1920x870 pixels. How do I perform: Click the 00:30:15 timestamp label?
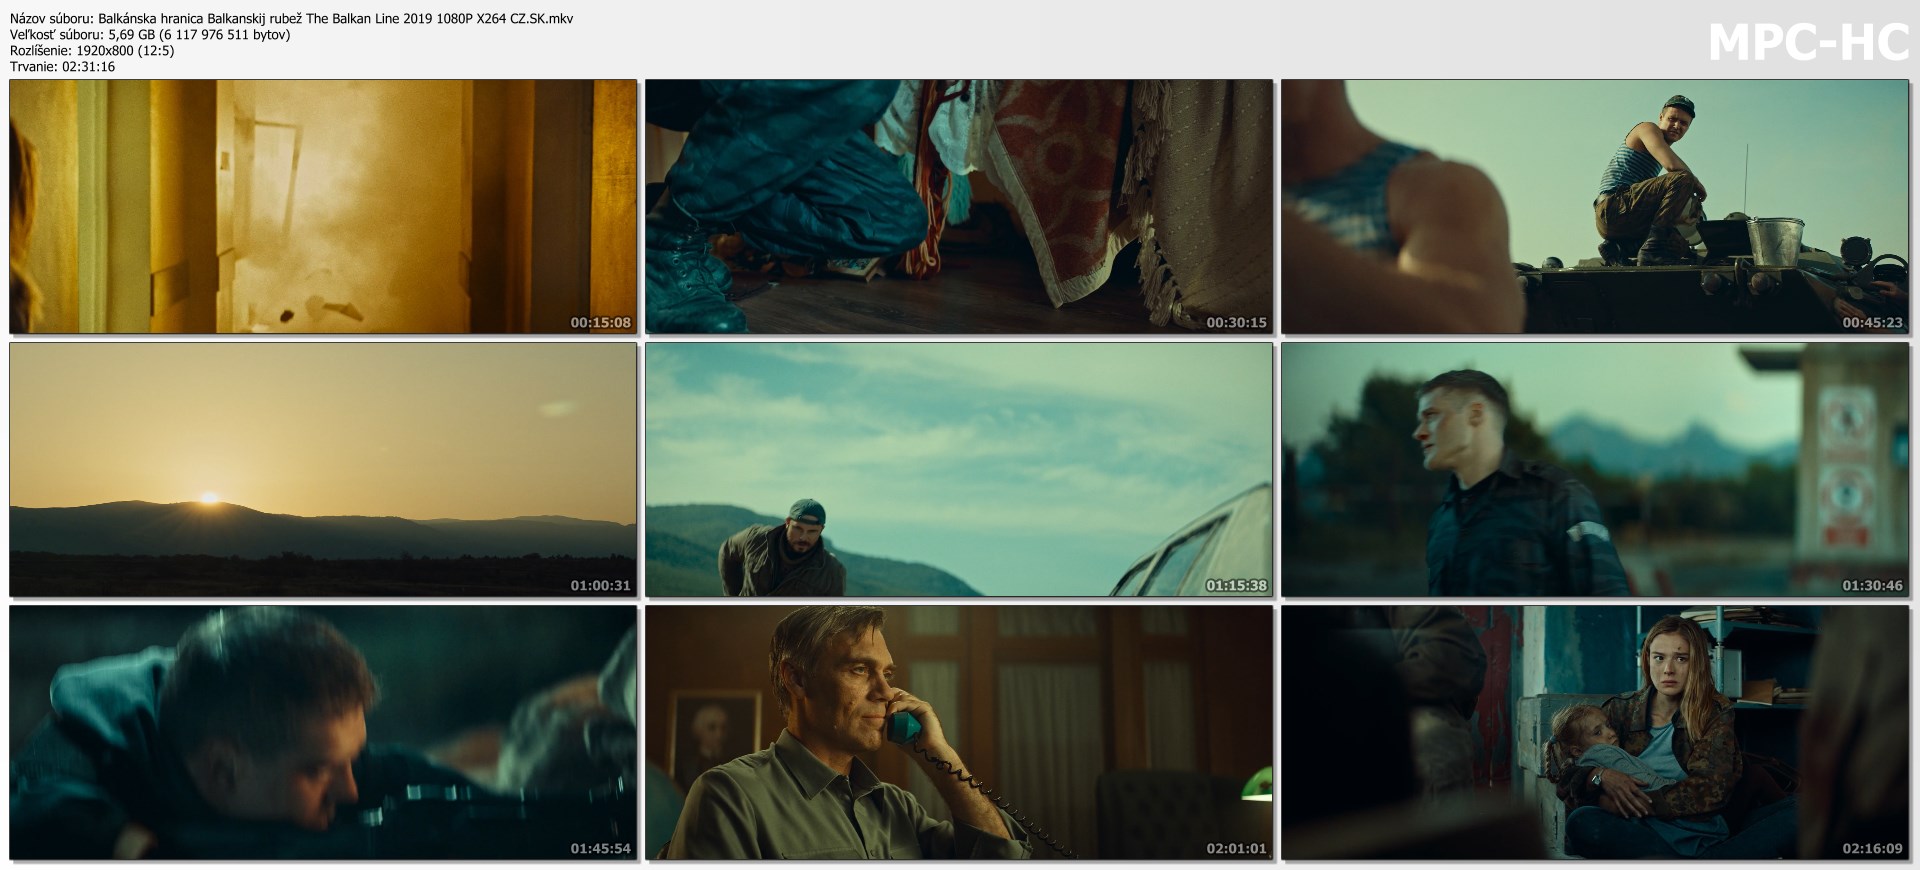[x=1237, y=323]
